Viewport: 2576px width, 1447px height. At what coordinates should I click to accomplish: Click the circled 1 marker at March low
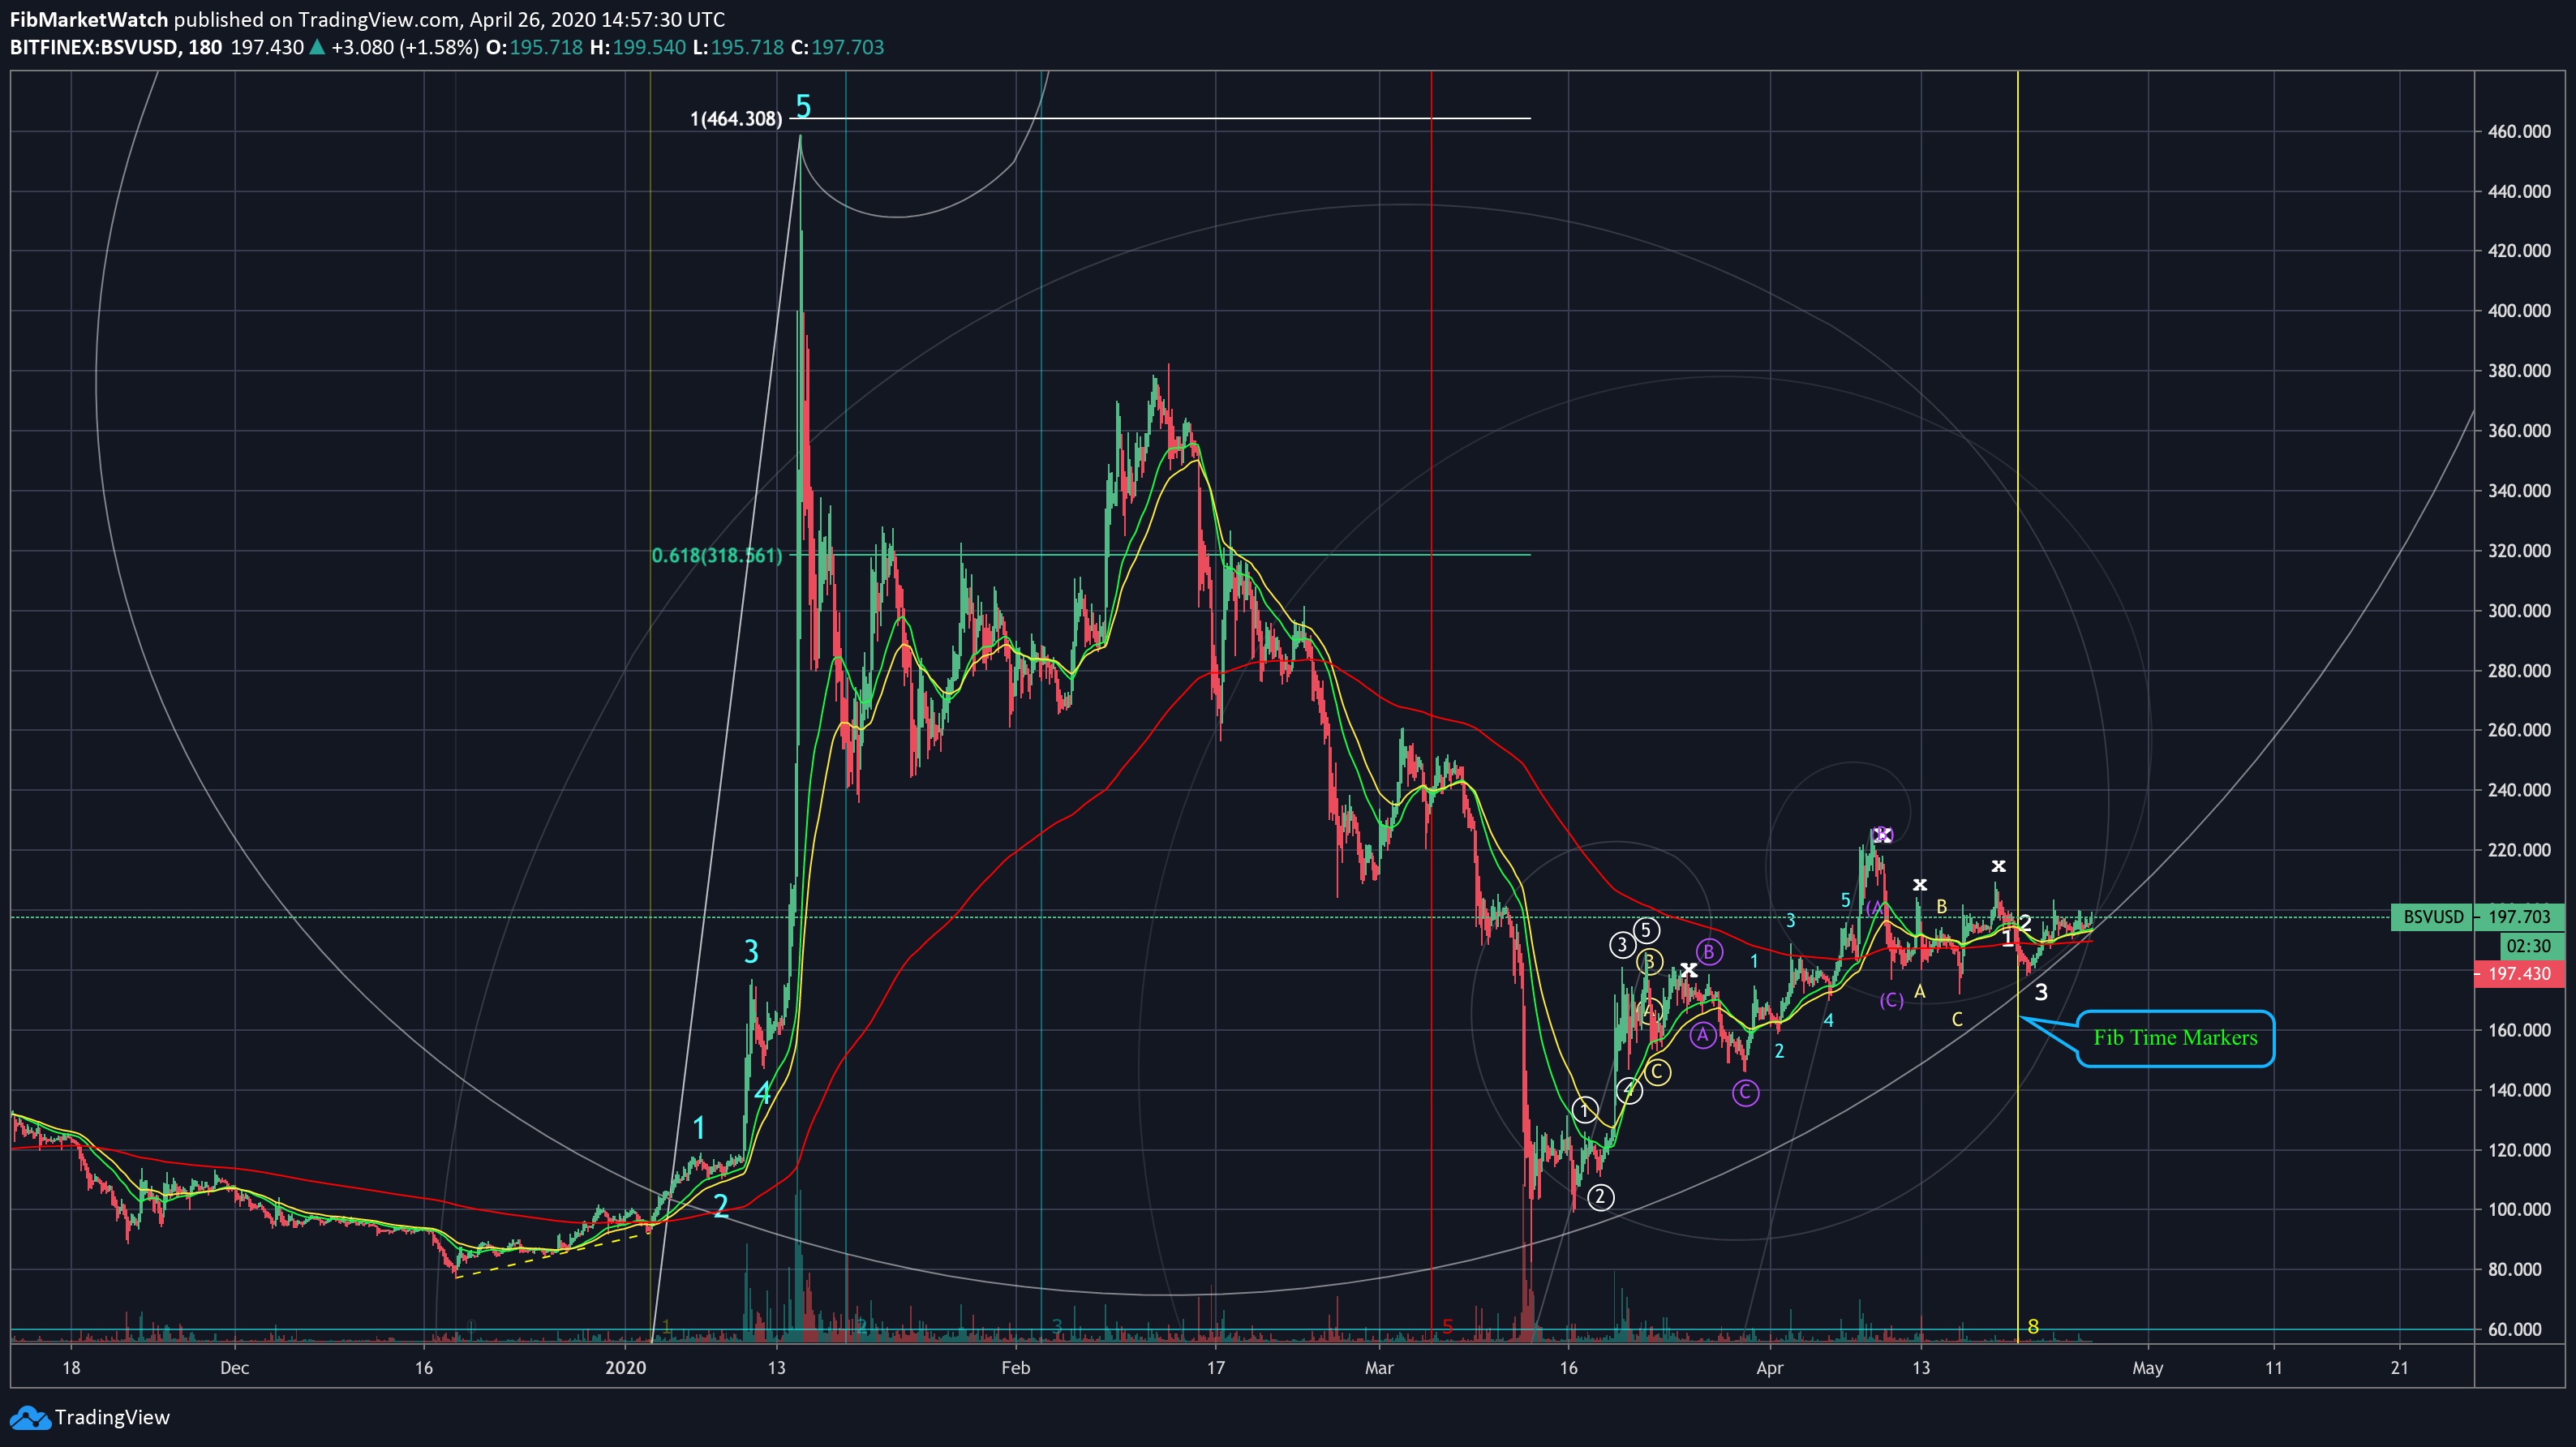click(x=1585, y=1110)
